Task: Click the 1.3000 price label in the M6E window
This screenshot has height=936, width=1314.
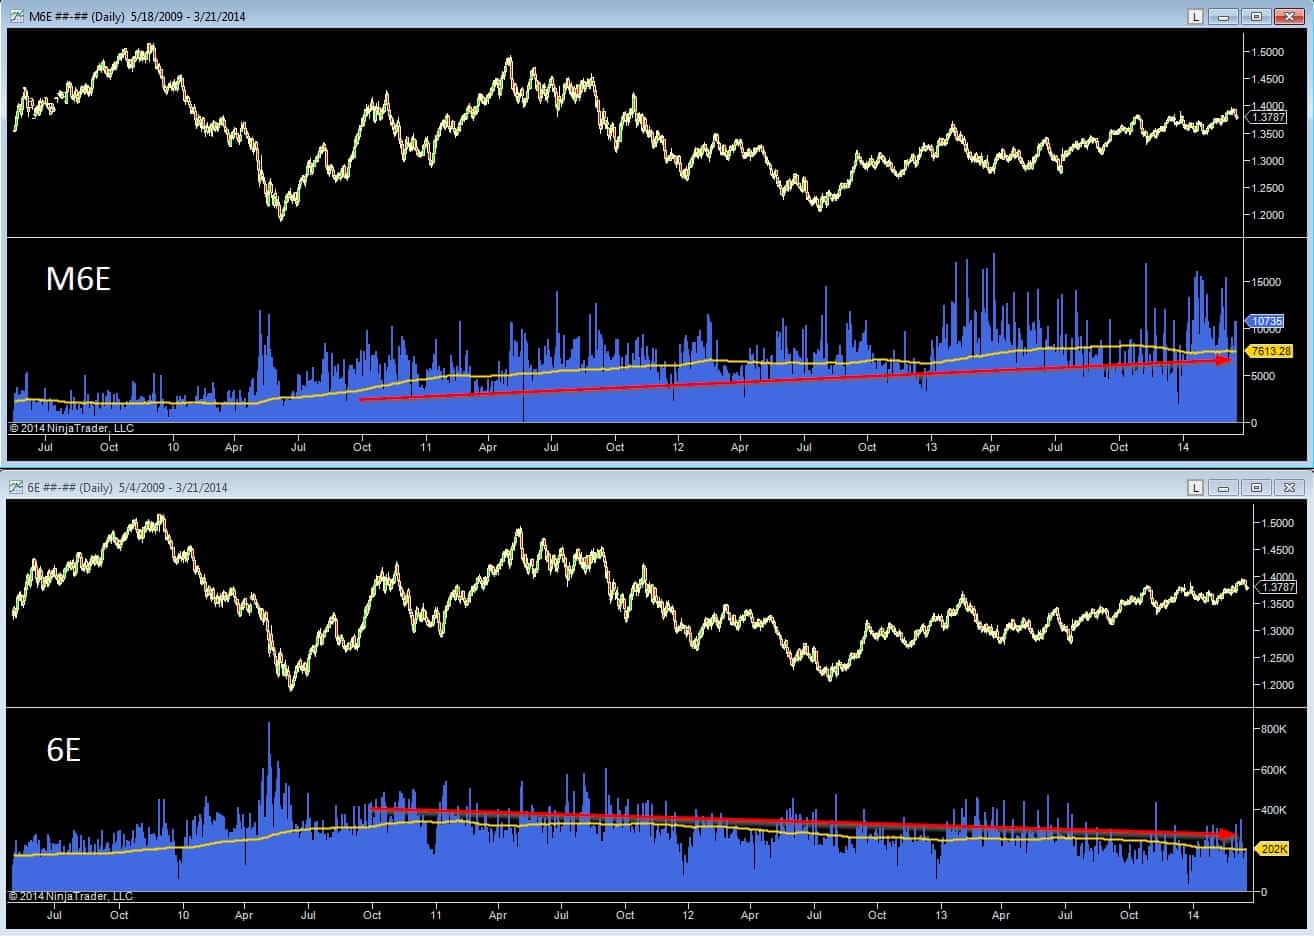Action: pos(1267,161)
